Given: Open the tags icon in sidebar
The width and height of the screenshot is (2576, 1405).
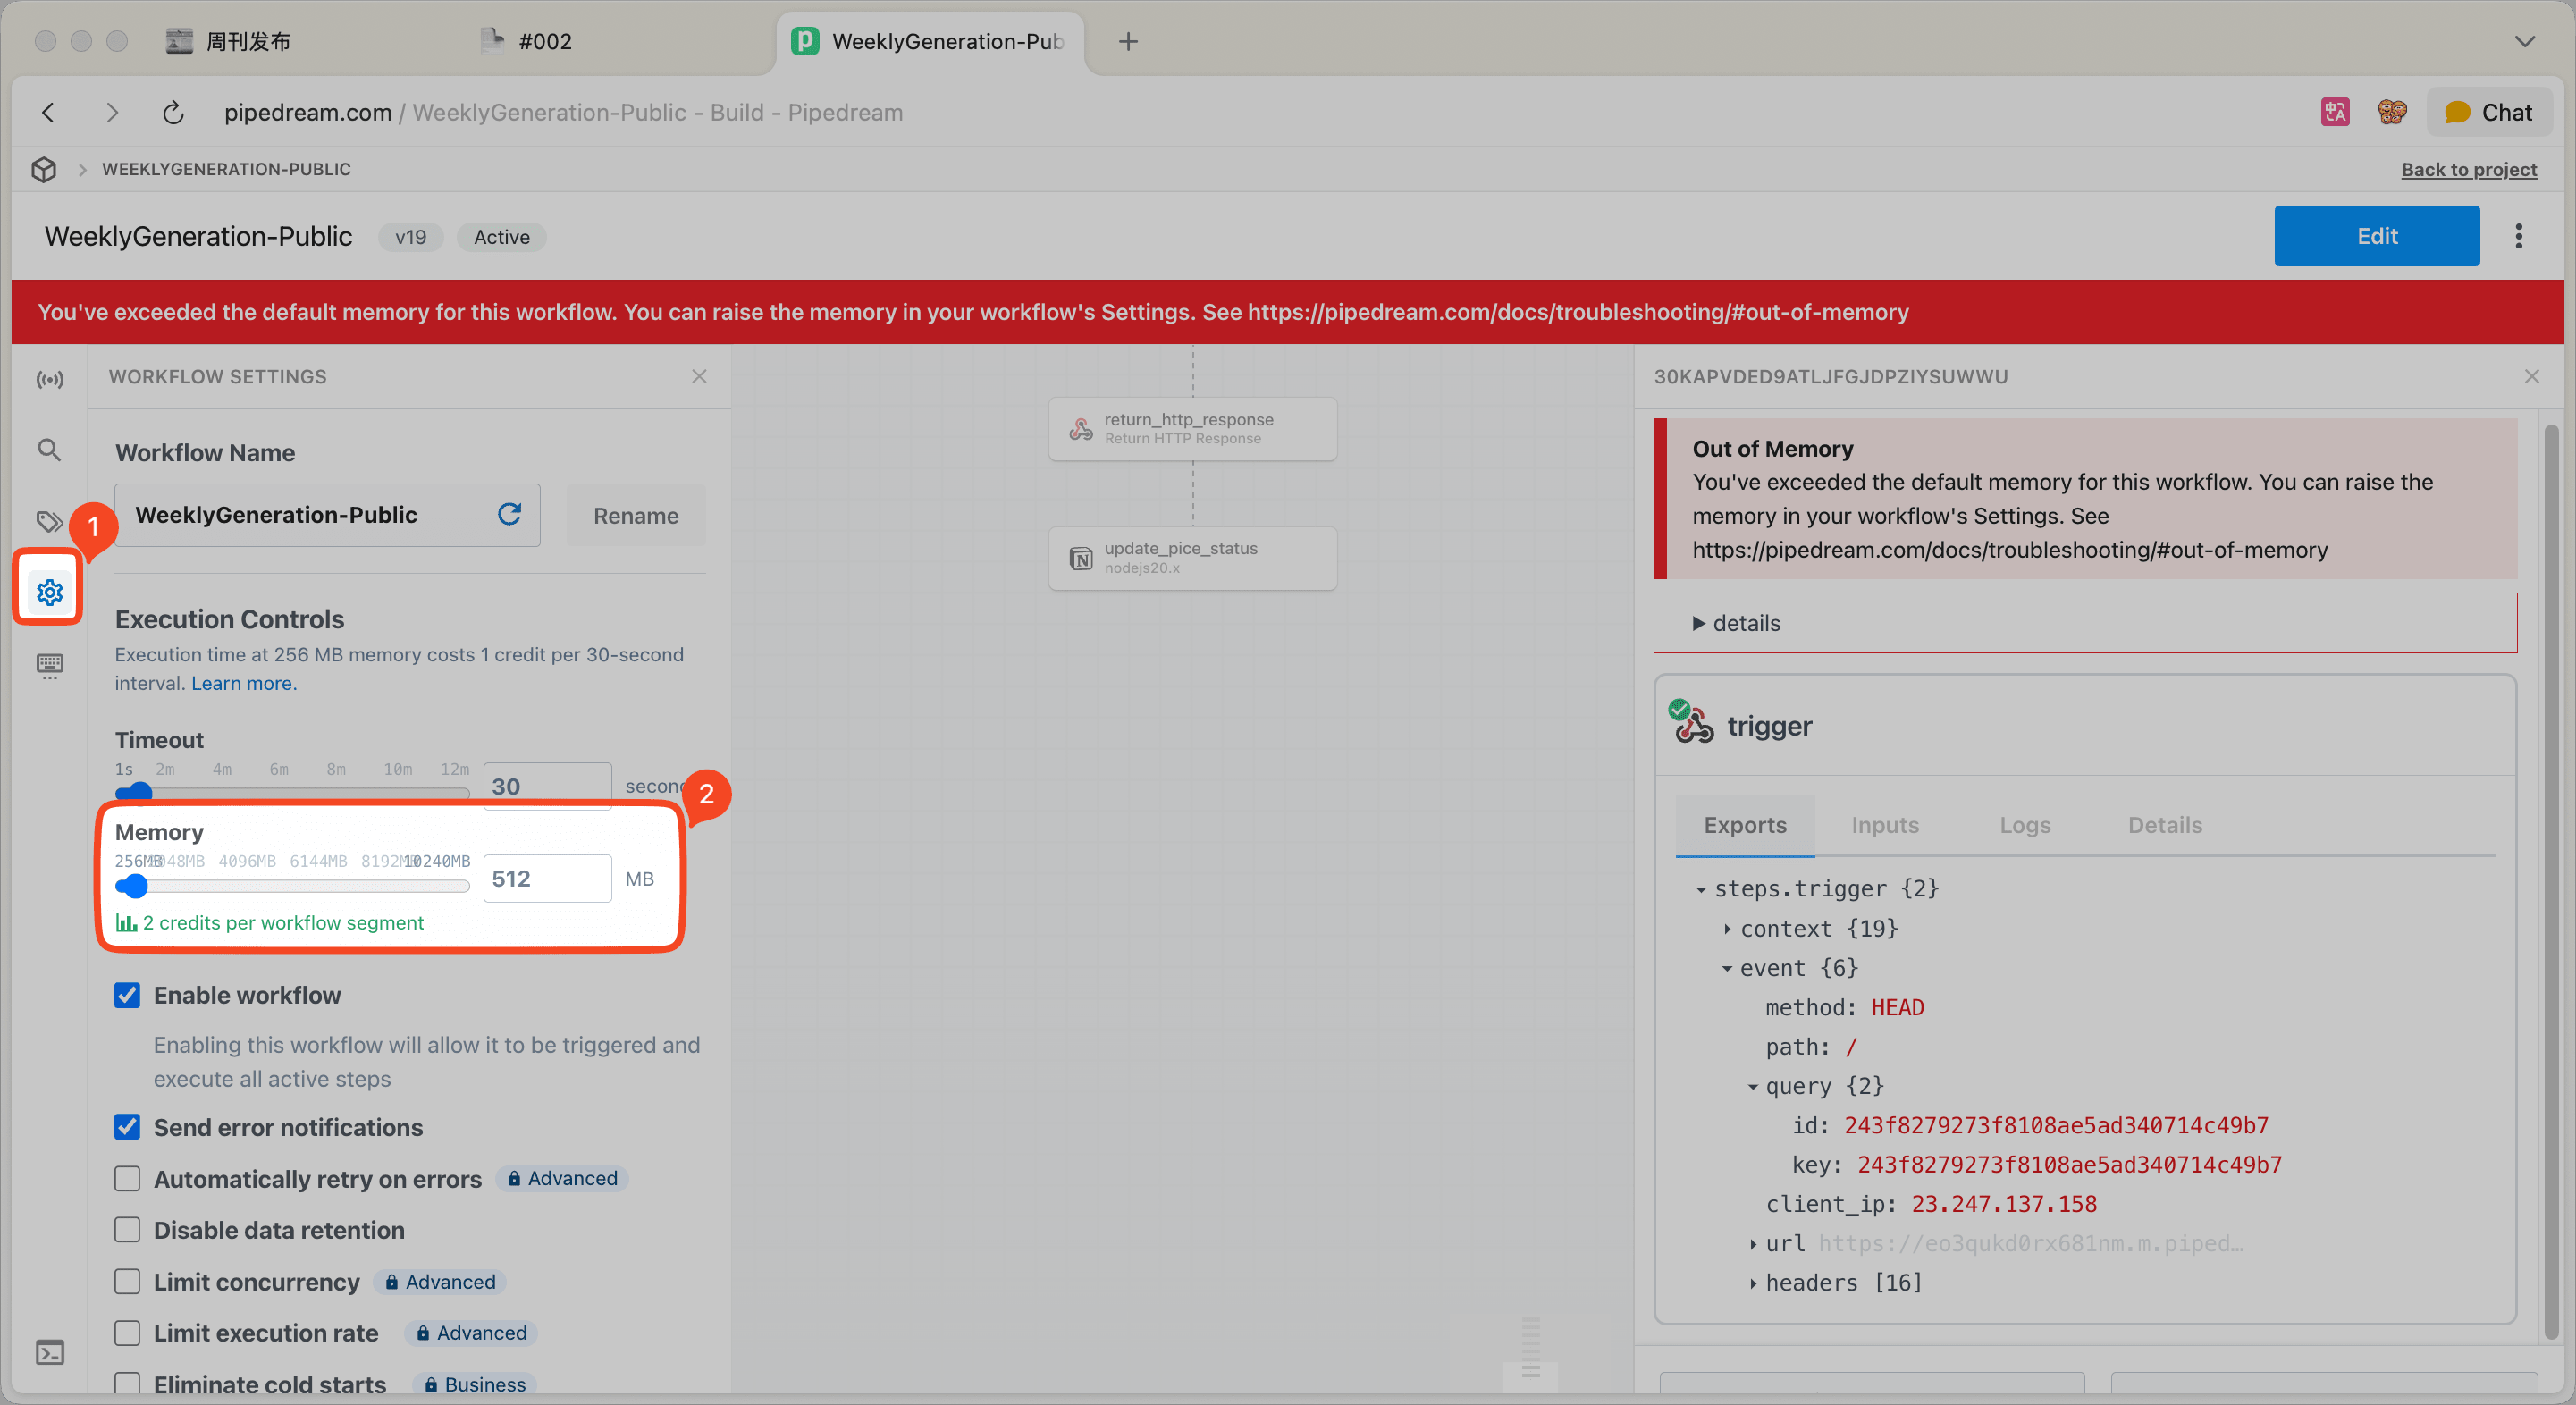Looking at the screenshot, I should (49, 521).
